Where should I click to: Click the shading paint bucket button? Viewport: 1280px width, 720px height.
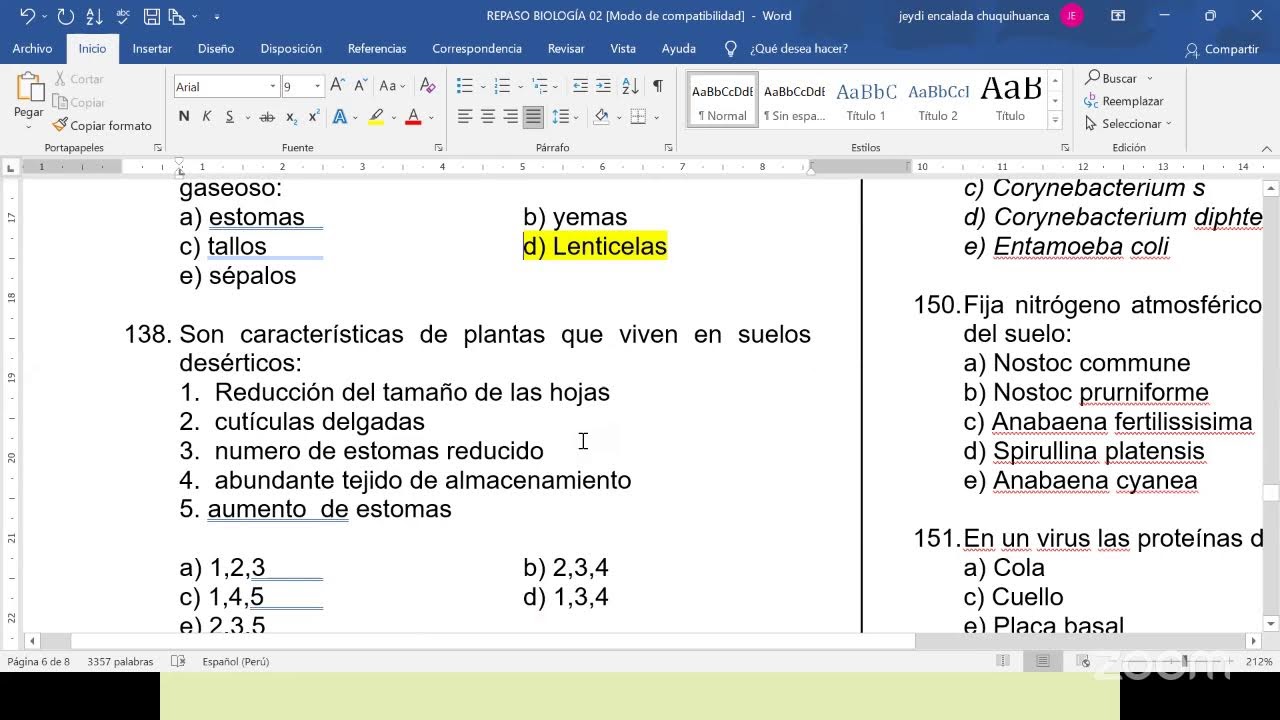pyautogui.click(x=601, y=117)
